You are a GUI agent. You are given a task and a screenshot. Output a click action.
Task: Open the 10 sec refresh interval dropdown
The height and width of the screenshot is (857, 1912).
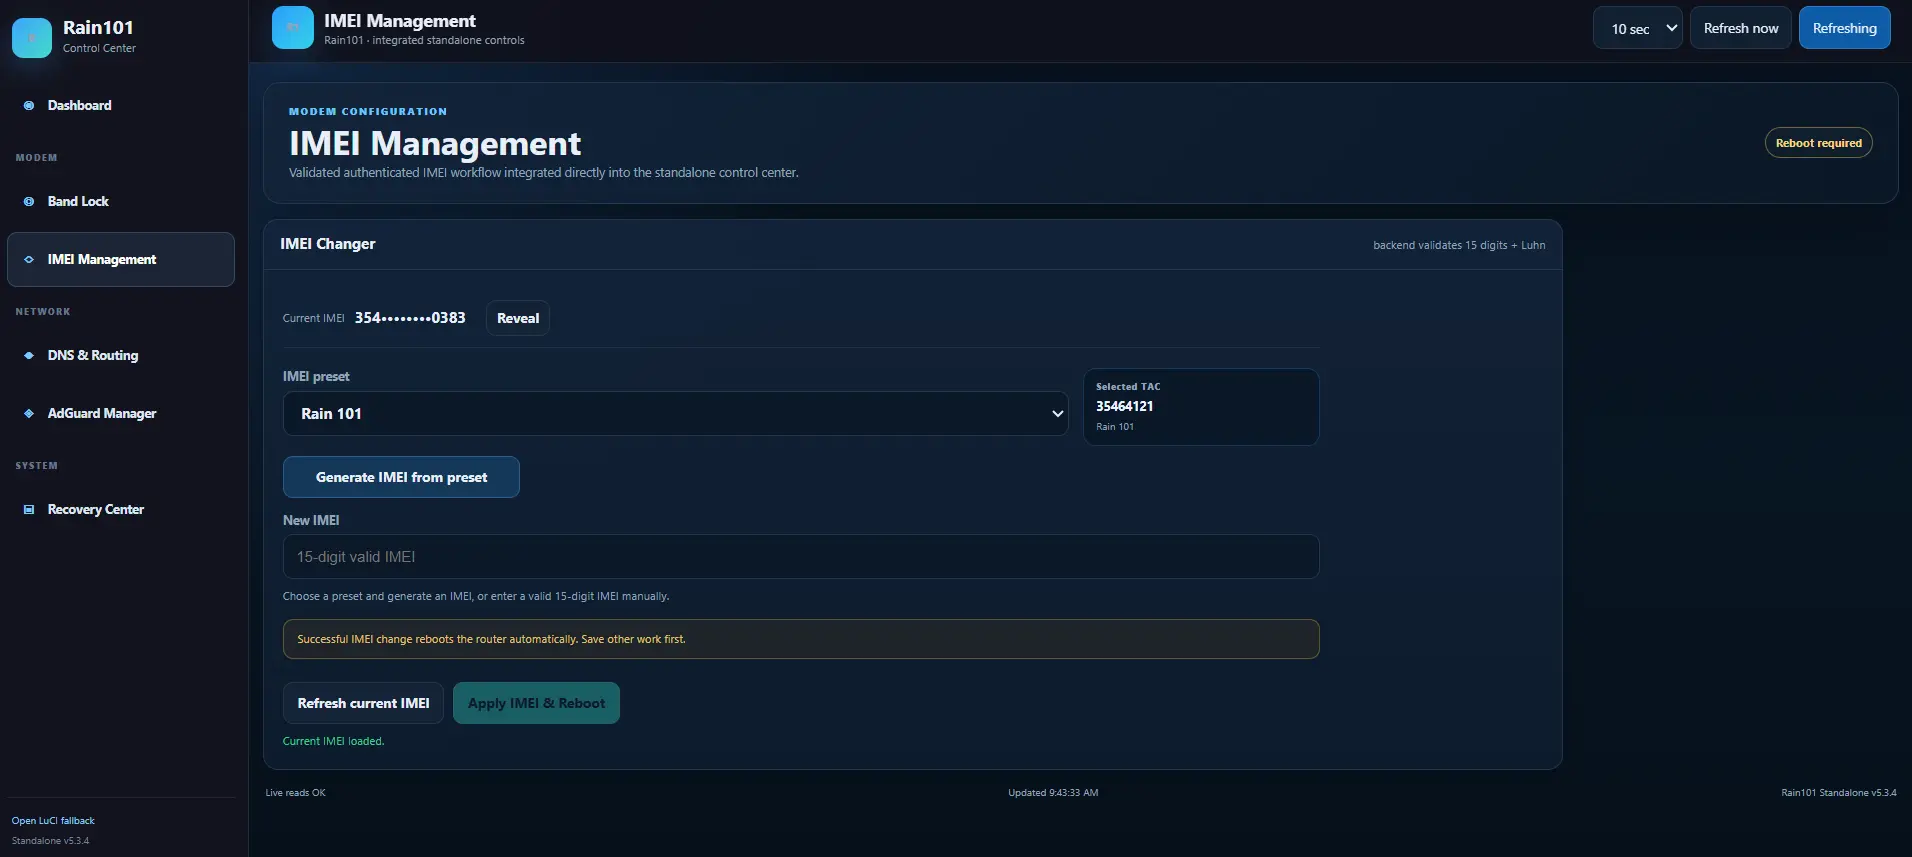click(x=1638, y=28)
